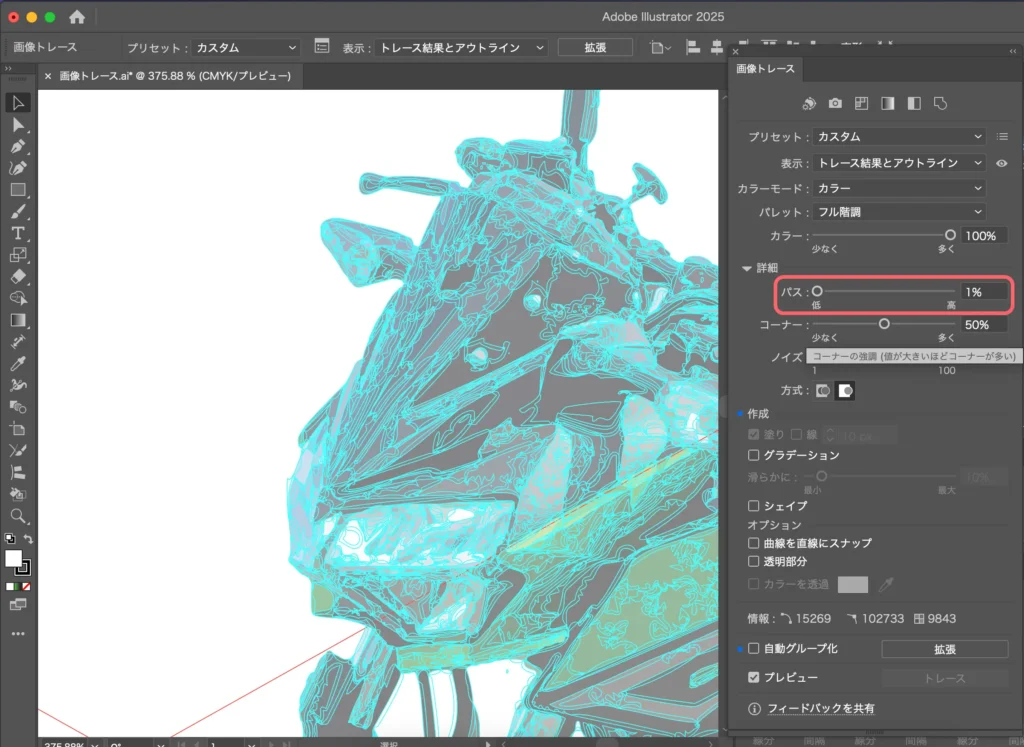1024x747 pixels.
Task: Click the High Color photo camera preset icon
Action: point(835,103)
